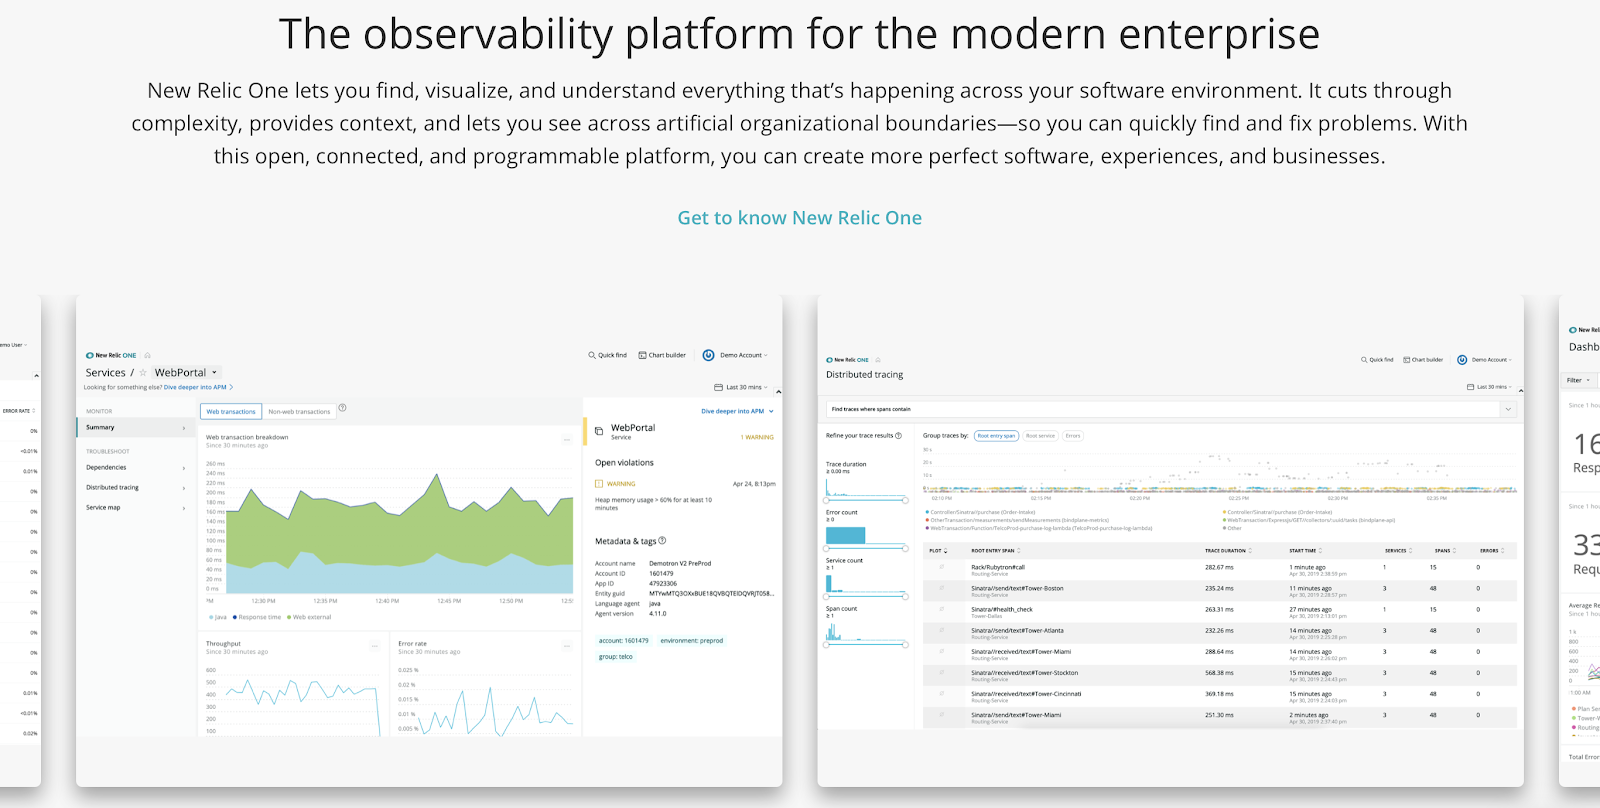The width and height of the screenshot is (1600, 808).
Task: Click Services breadcrumb link
Action: pos(105,373)
